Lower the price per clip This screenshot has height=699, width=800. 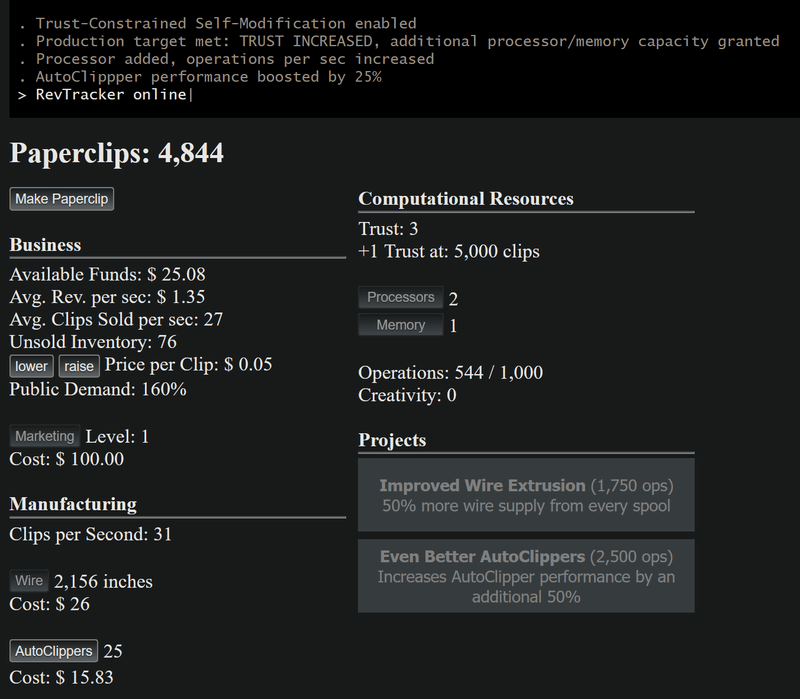(x=31, y=366)
